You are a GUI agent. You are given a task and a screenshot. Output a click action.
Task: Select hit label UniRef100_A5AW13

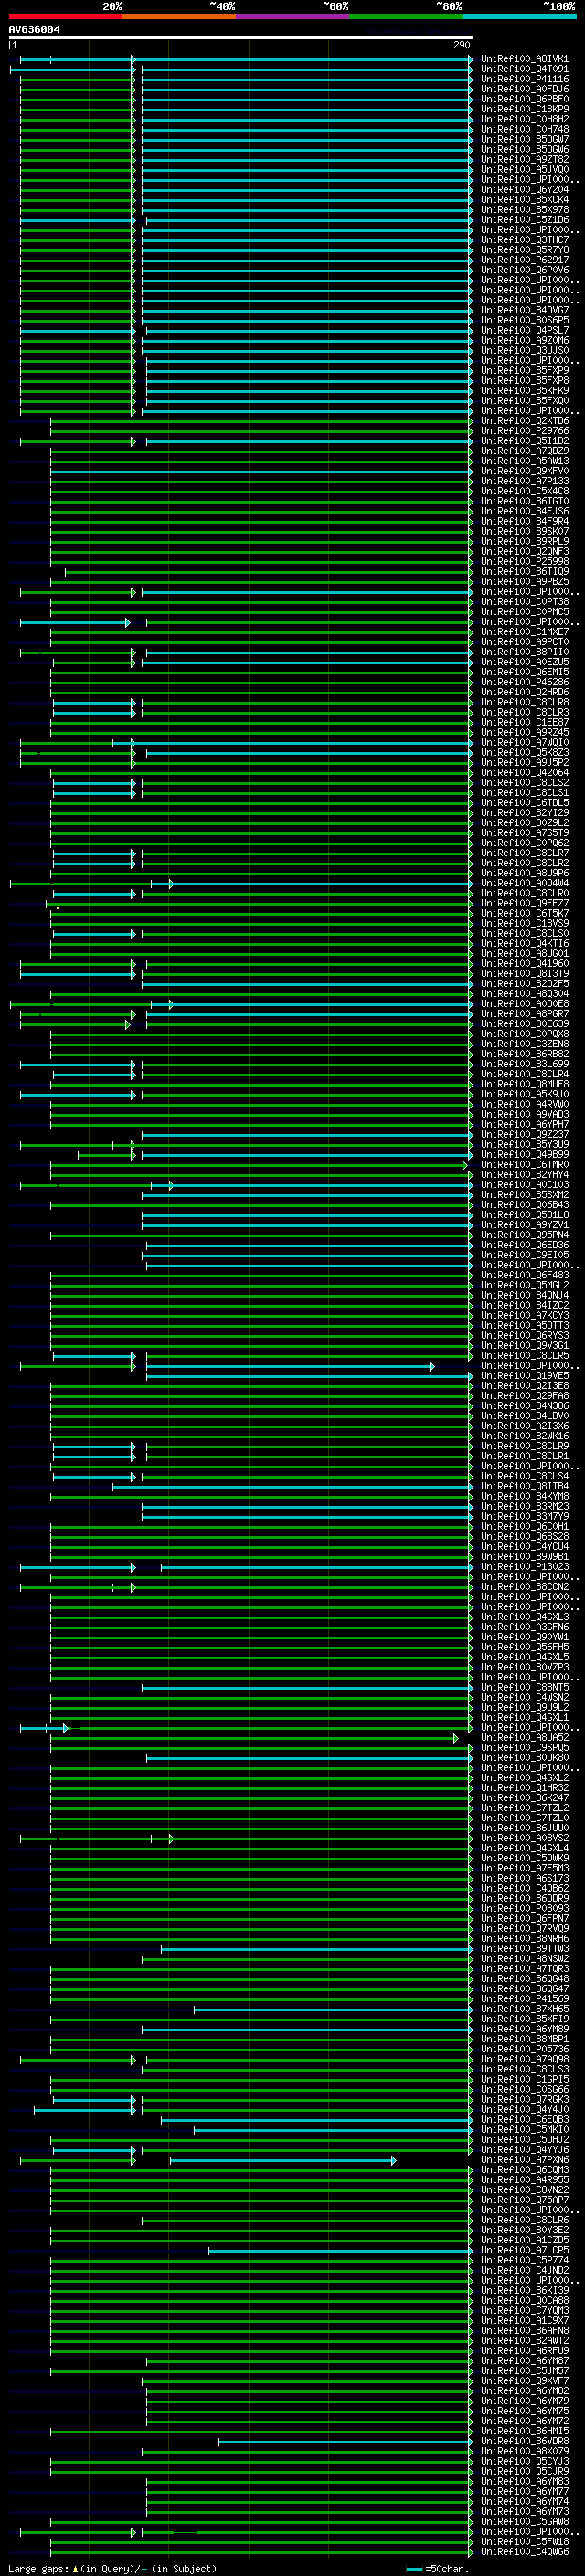(525, 462)
